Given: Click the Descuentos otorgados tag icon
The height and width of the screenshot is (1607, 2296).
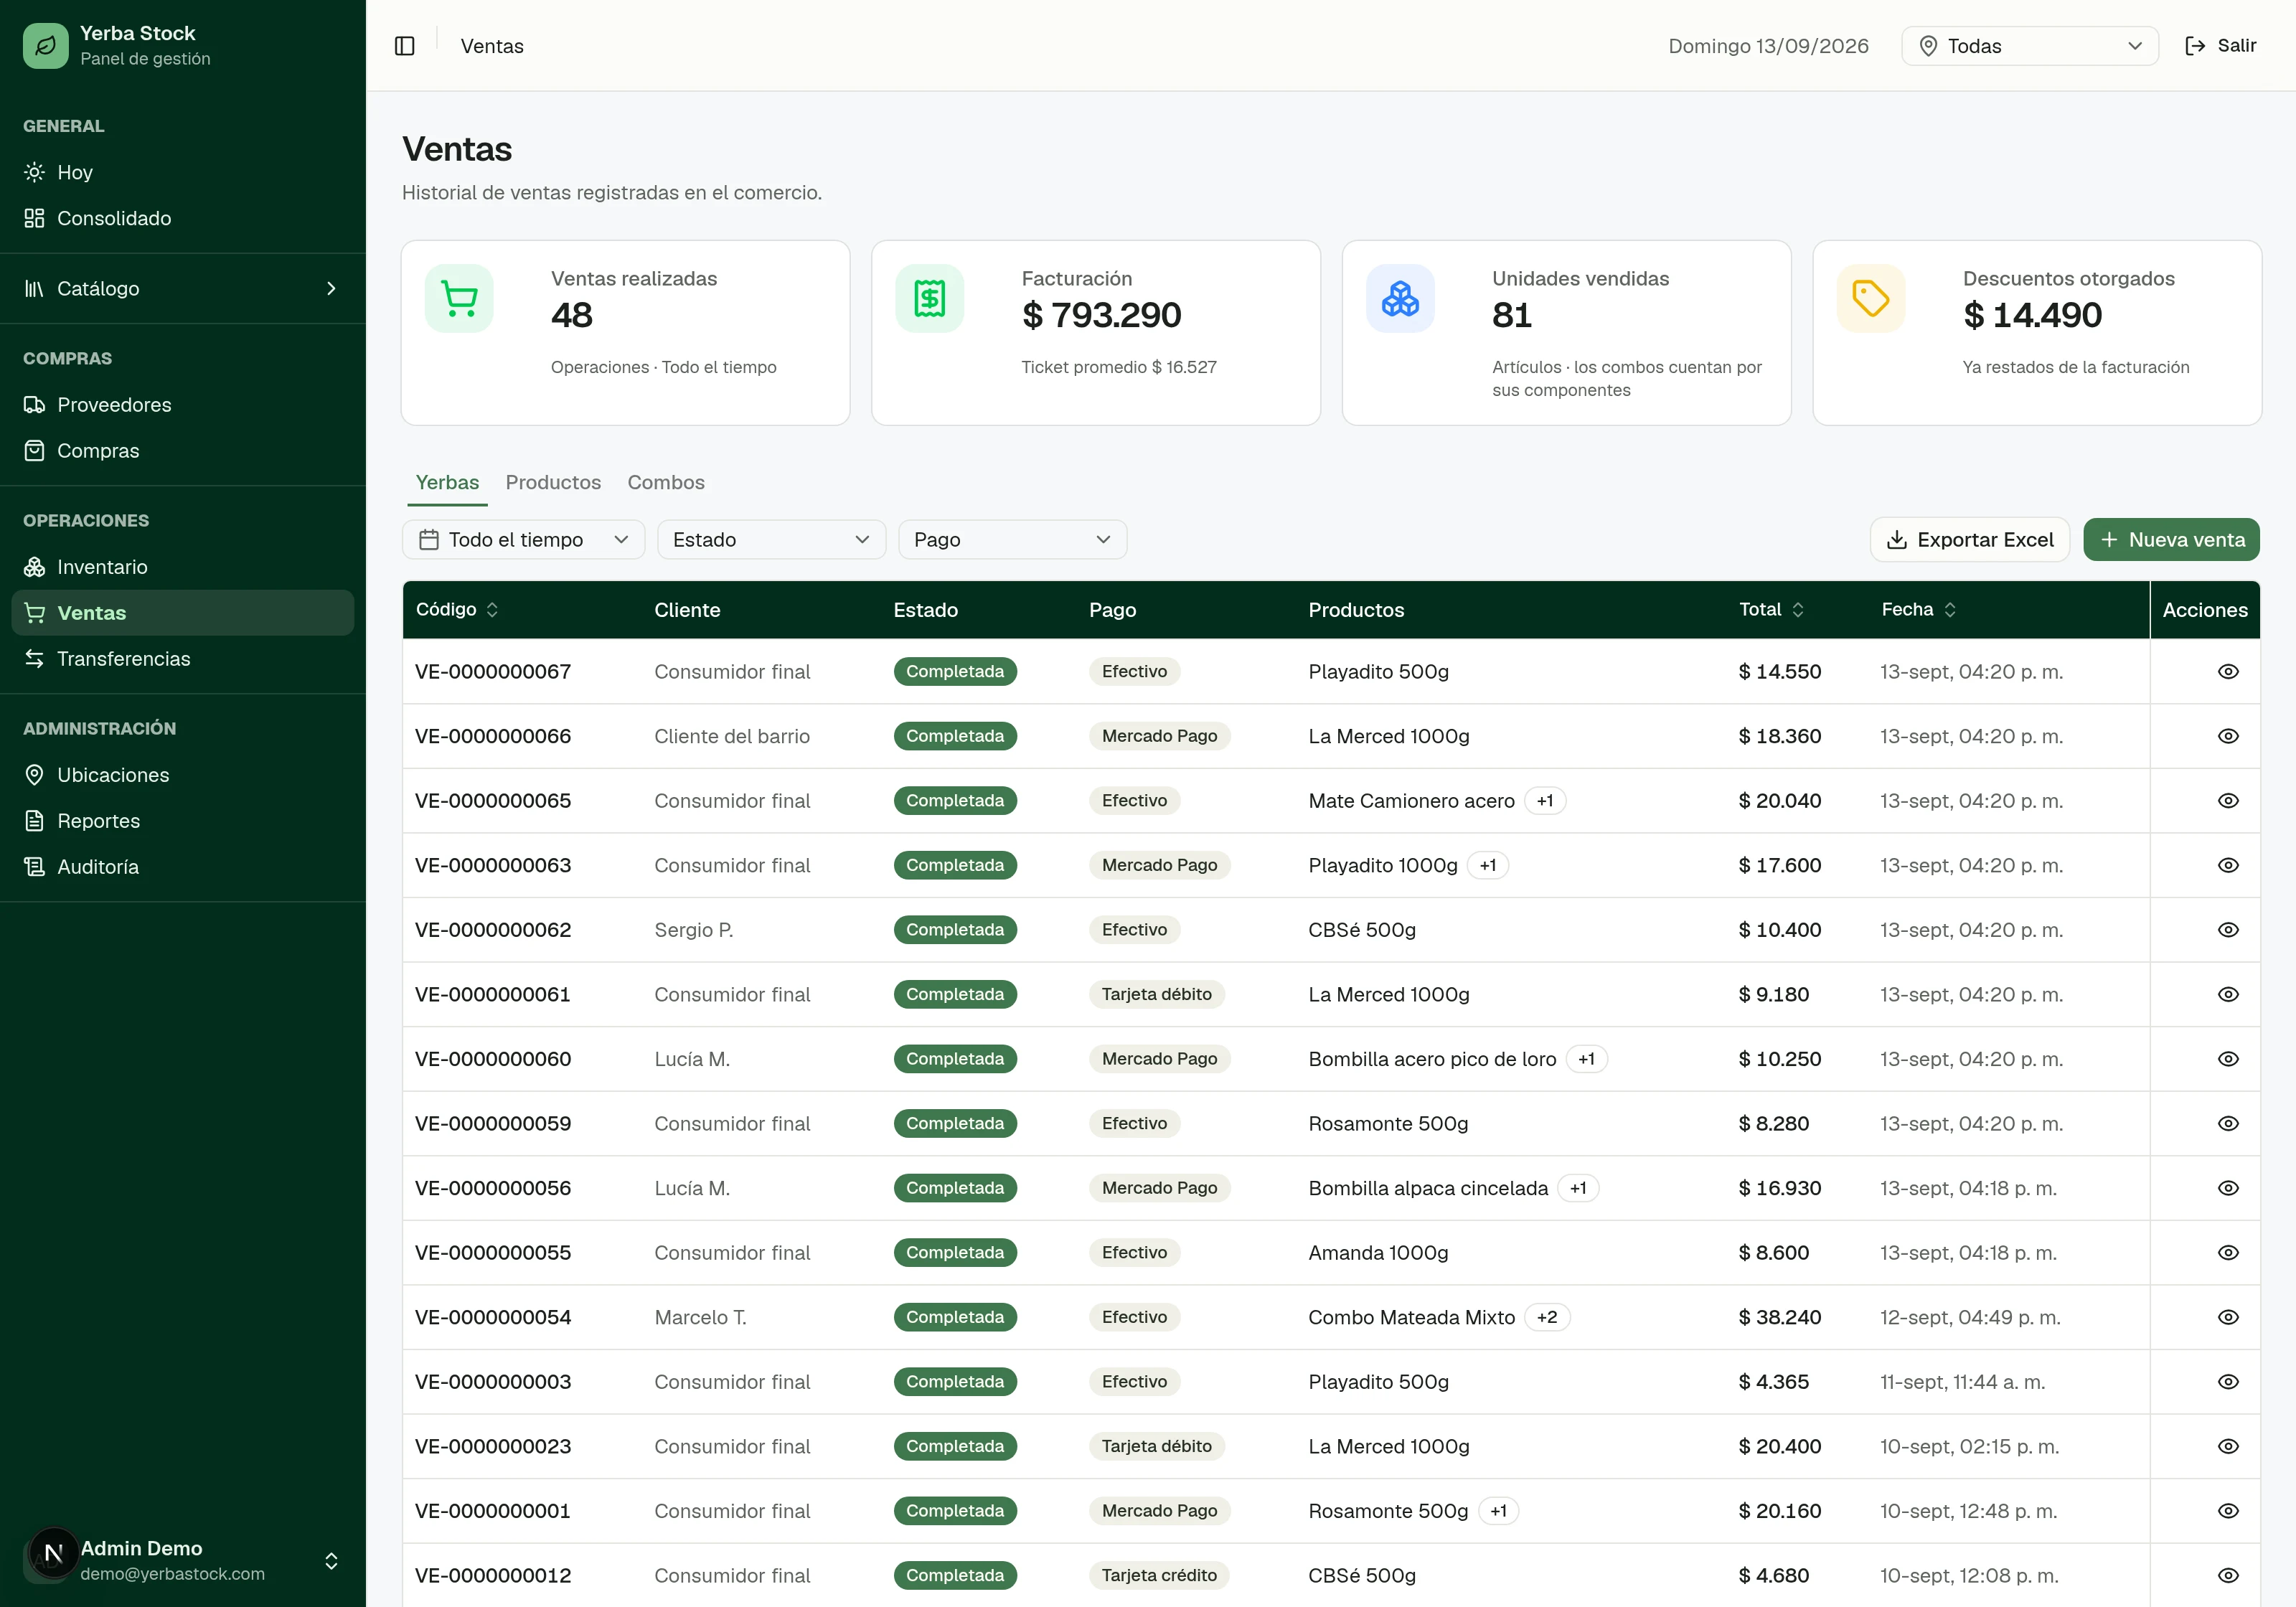Looking at the screenshot, I should pos(1871,298).
